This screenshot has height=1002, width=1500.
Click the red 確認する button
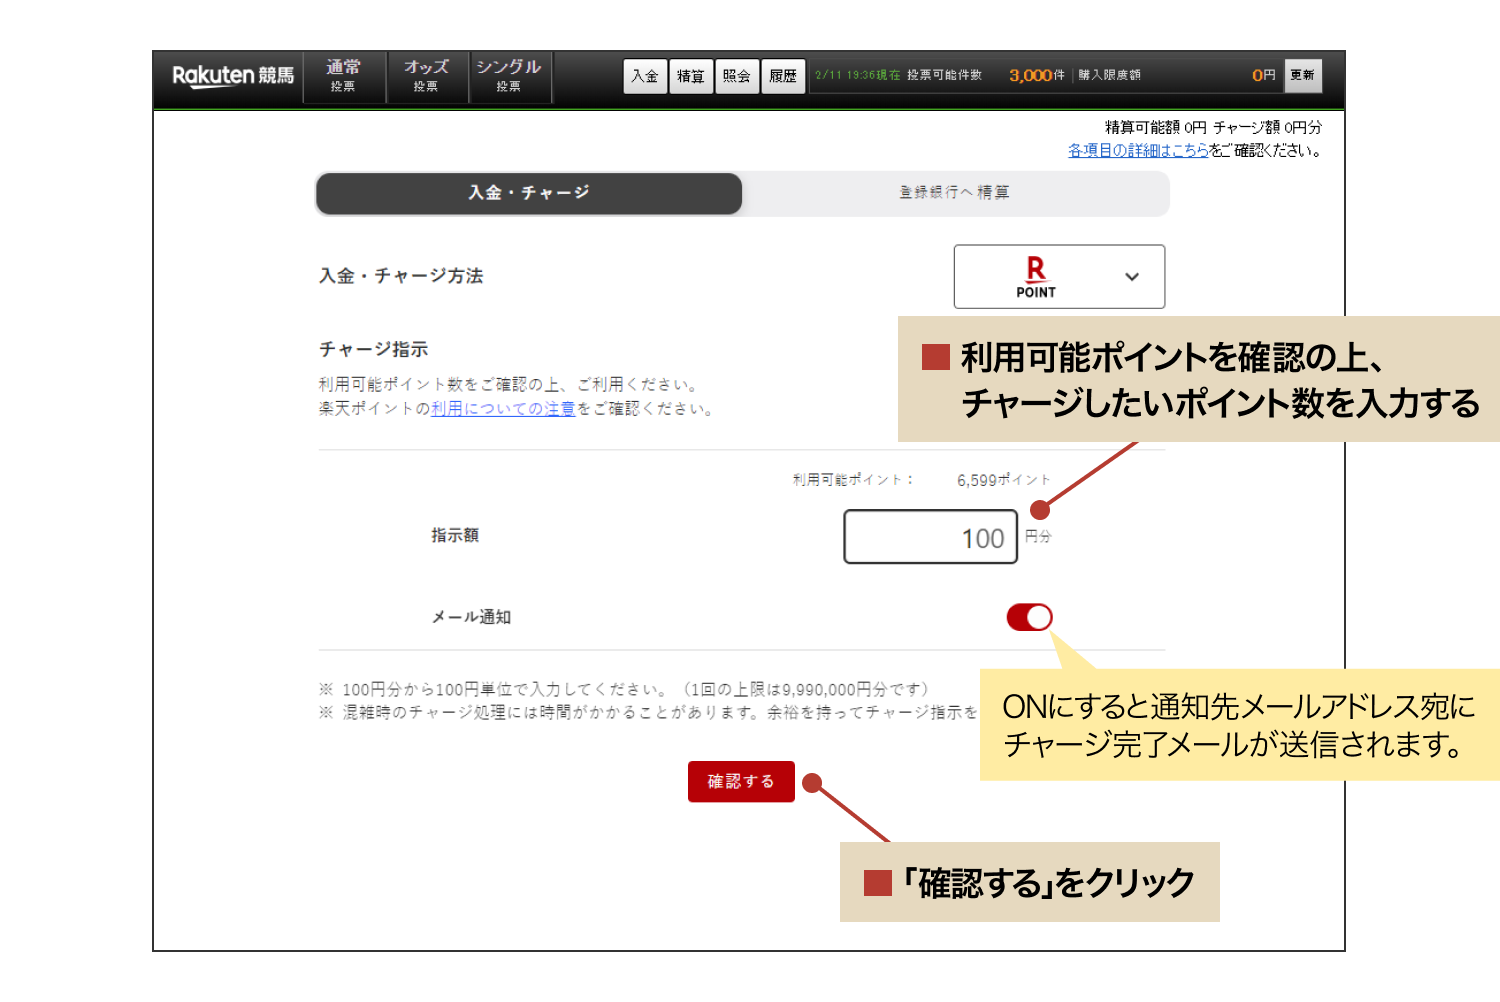point(741,781)
